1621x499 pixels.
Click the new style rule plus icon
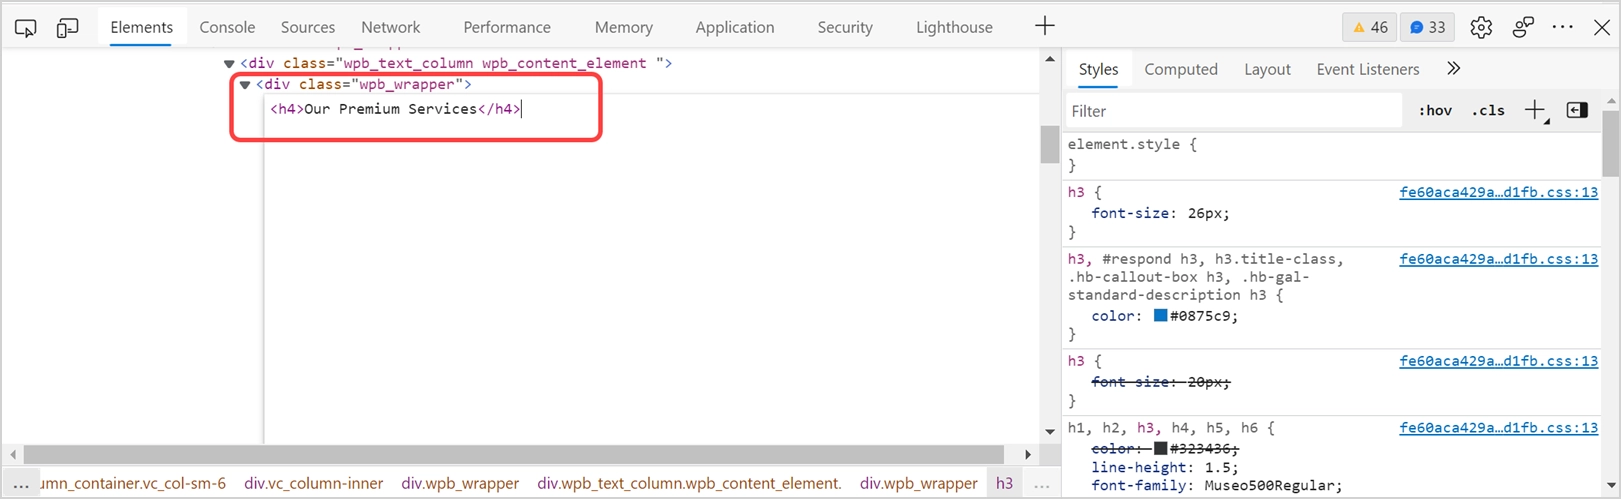tap(1535, 111)
